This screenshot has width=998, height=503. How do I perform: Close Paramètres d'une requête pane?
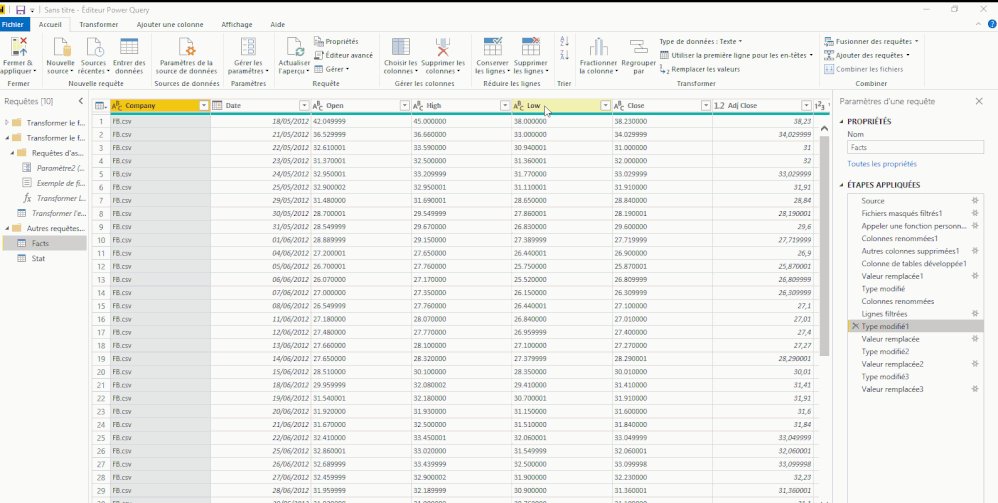[x=979, y=101]
